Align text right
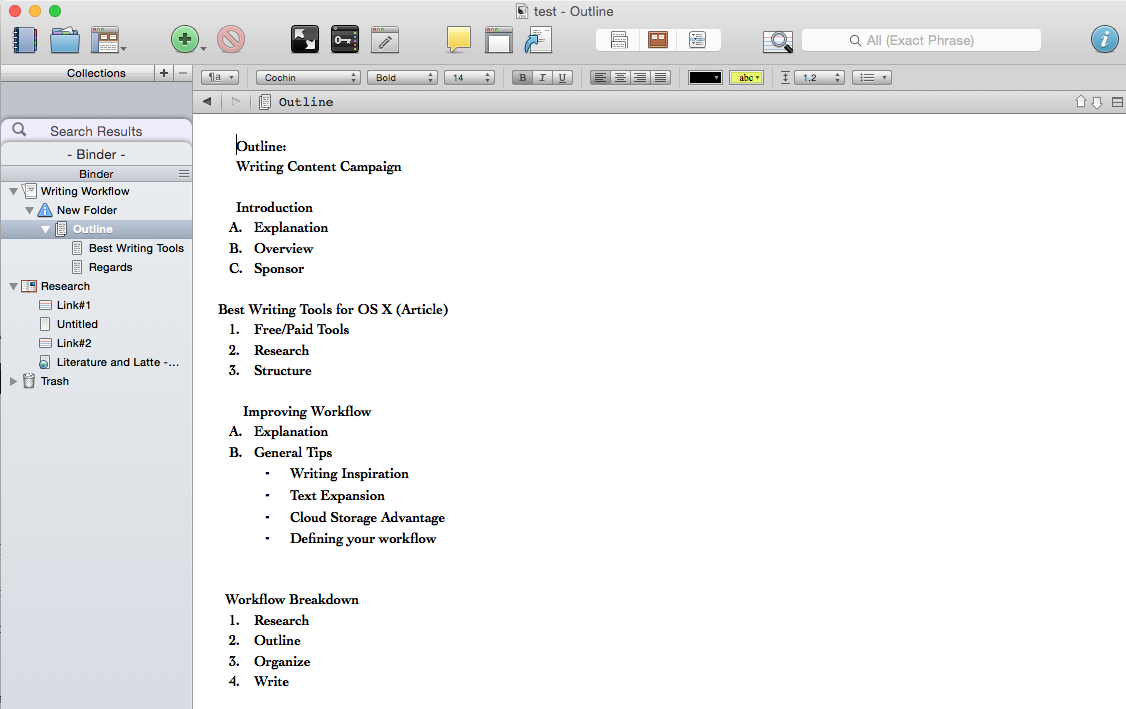 click(x=641, y=78)
